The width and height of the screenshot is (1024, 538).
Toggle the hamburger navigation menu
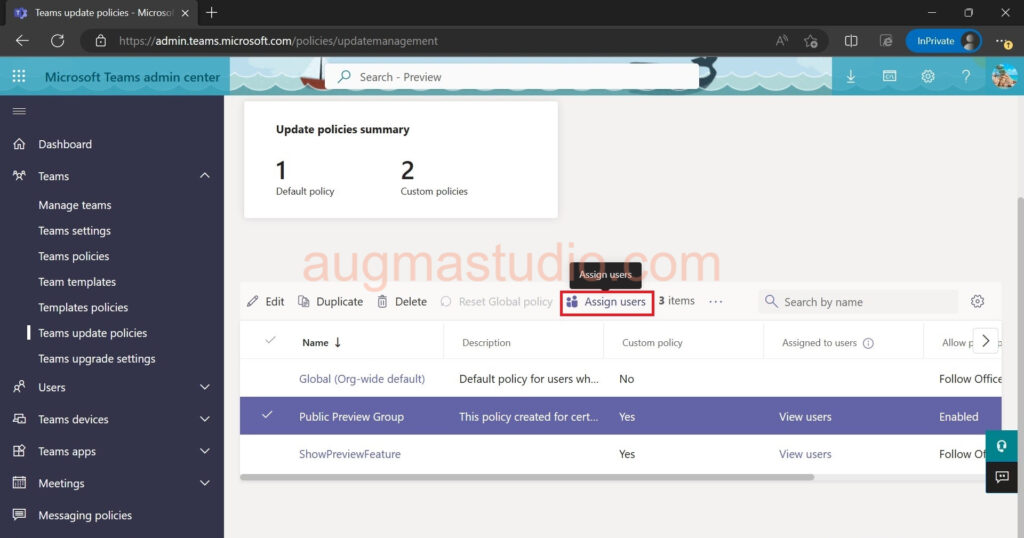coord(19,111)
